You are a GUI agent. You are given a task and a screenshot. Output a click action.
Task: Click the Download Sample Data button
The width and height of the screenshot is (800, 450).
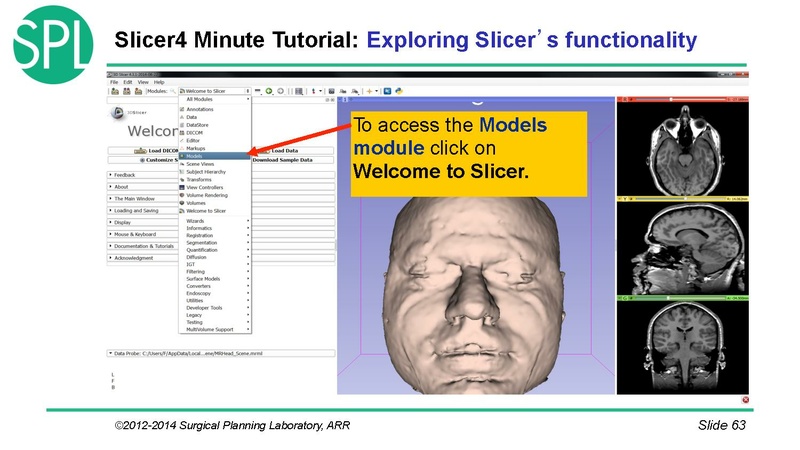click(293, 160)
